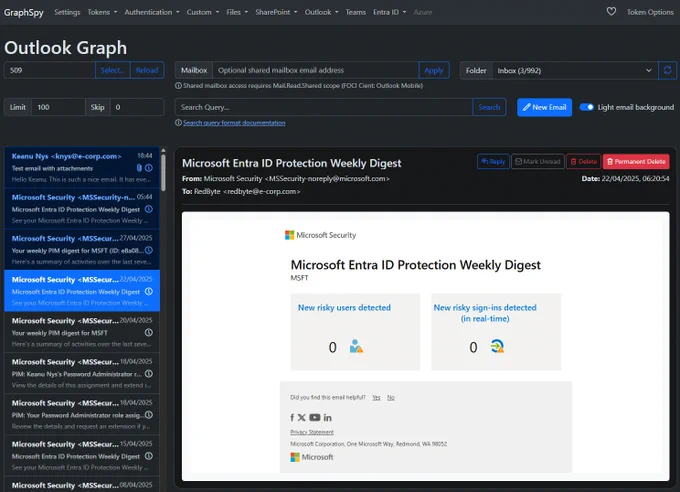Click info icon beside search query documentation

pos(178,123)
